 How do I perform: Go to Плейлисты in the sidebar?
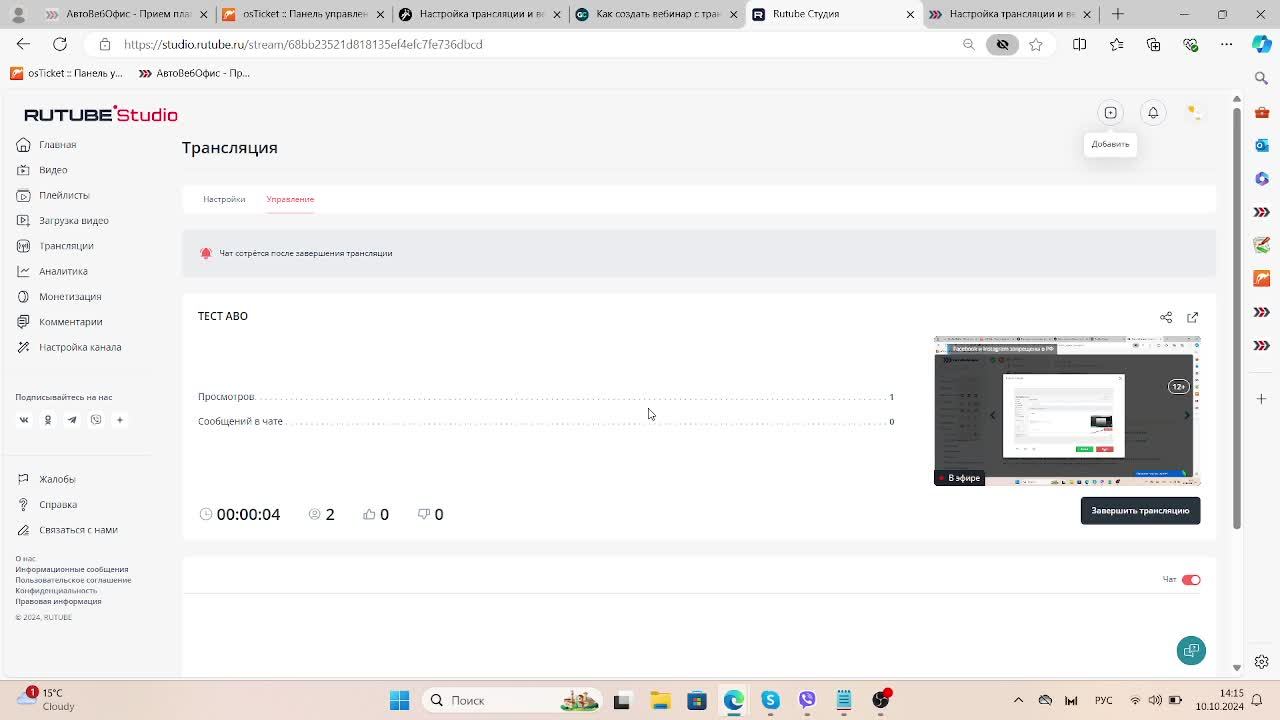point(53,195)
